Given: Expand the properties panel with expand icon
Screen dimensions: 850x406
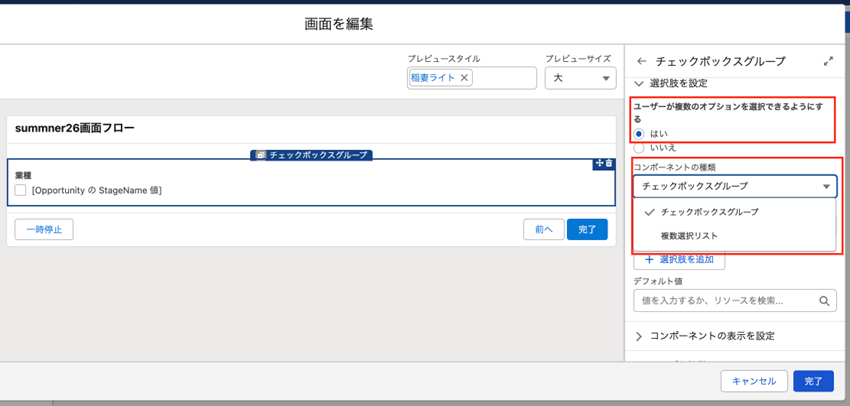Looking at the screenshot, I should point(828,61).
